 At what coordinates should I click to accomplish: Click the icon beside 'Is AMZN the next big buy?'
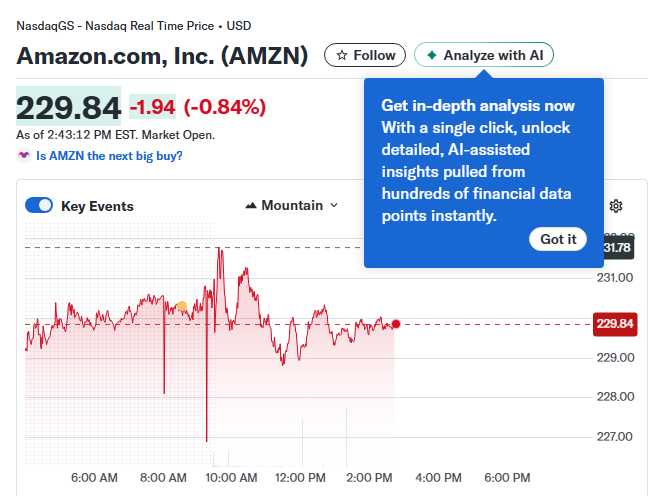24,156
